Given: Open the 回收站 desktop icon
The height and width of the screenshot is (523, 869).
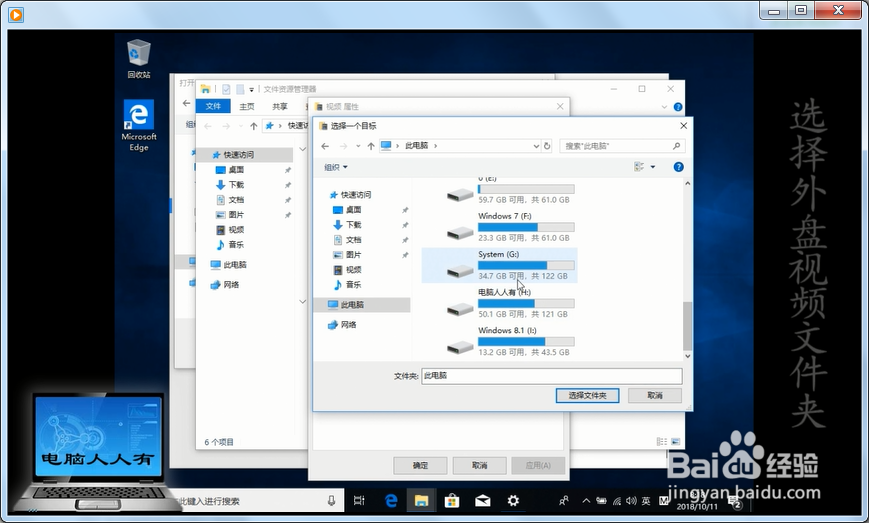Looking at the screenshot, I should [139, 59].
